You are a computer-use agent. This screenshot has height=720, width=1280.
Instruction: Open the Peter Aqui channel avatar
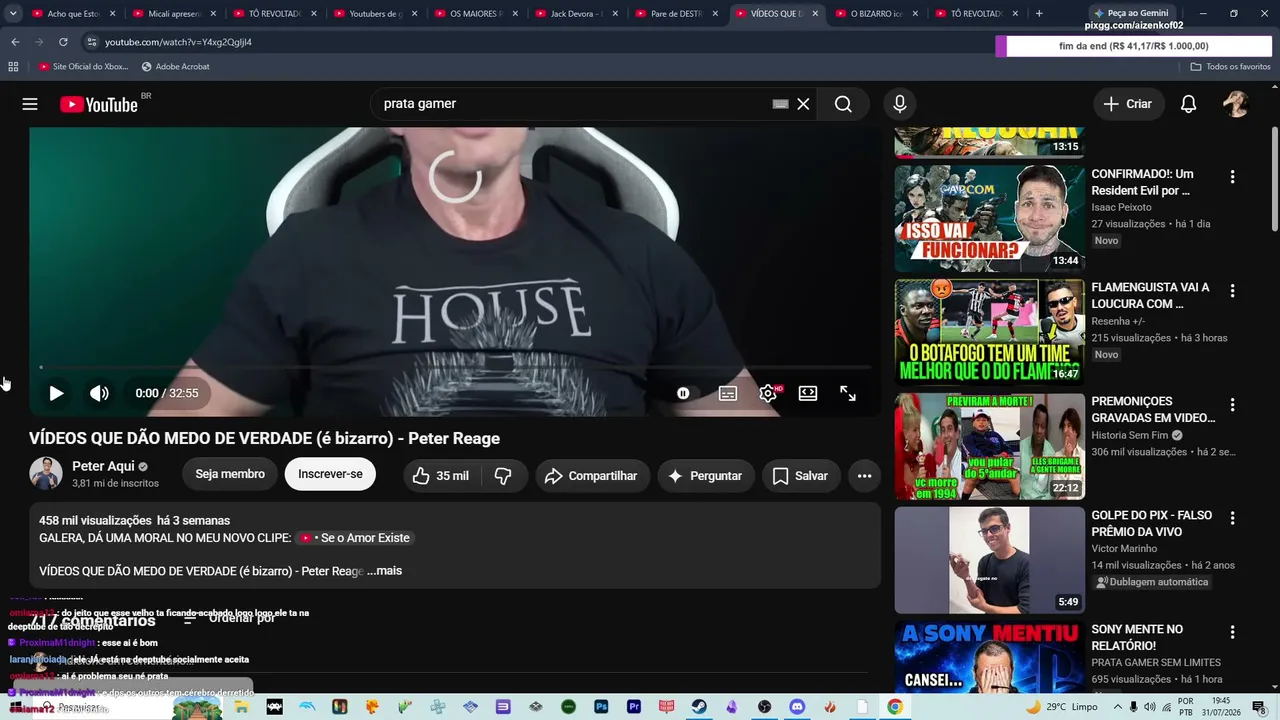[x=46, y=474]
